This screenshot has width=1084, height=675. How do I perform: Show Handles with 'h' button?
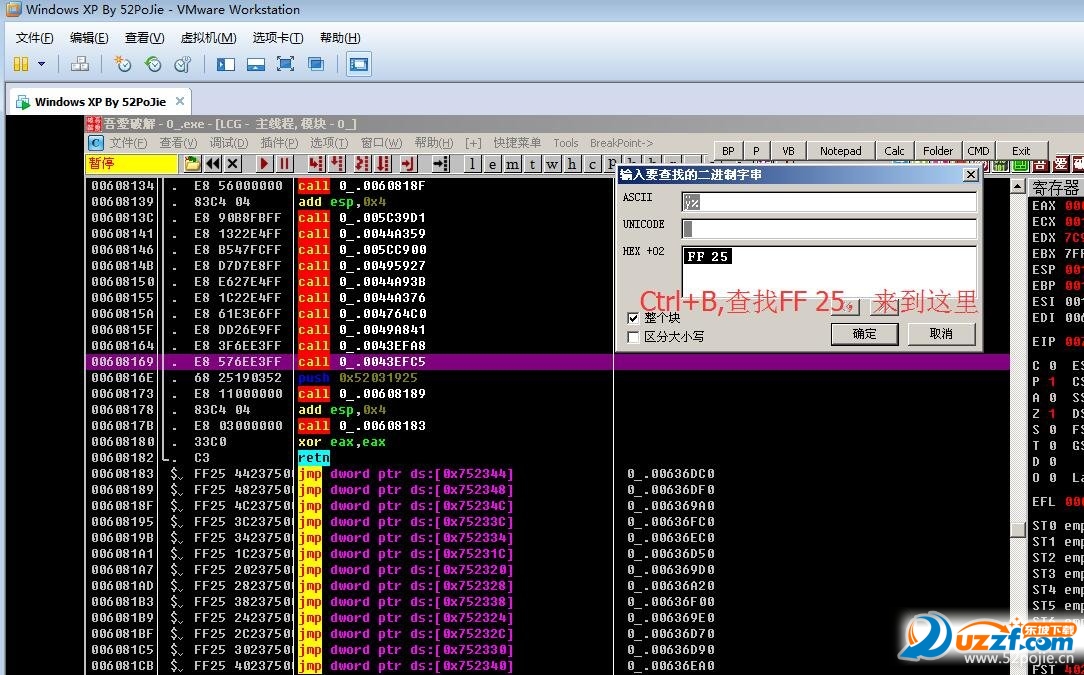tap(572, 165)
